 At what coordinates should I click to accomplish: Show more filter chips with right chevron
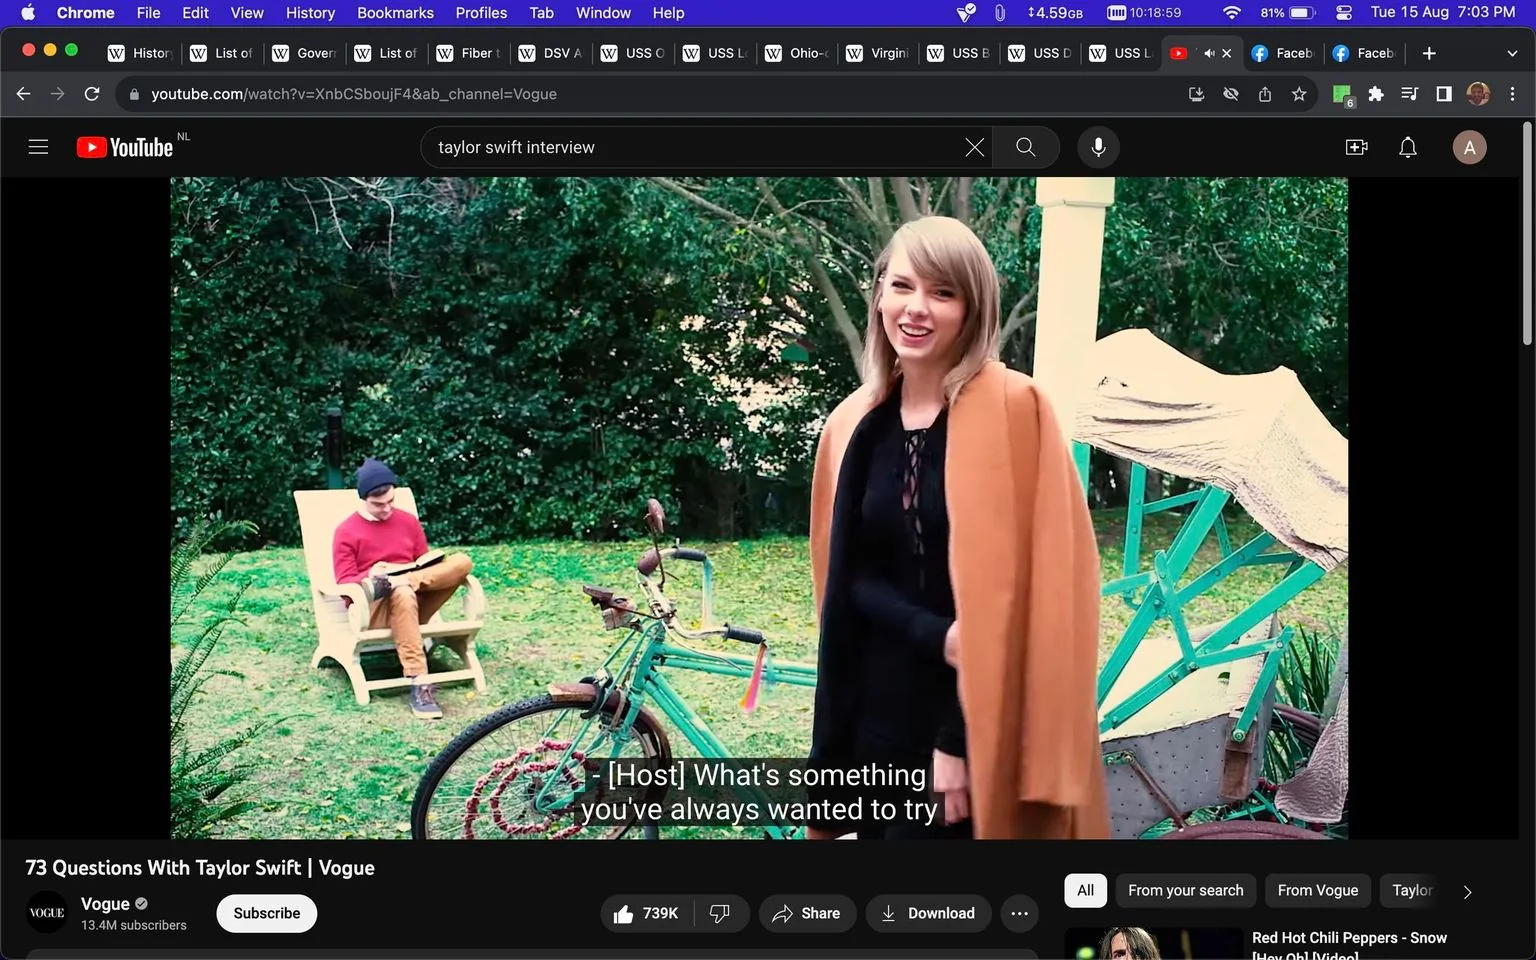(x=1467, y=891)
